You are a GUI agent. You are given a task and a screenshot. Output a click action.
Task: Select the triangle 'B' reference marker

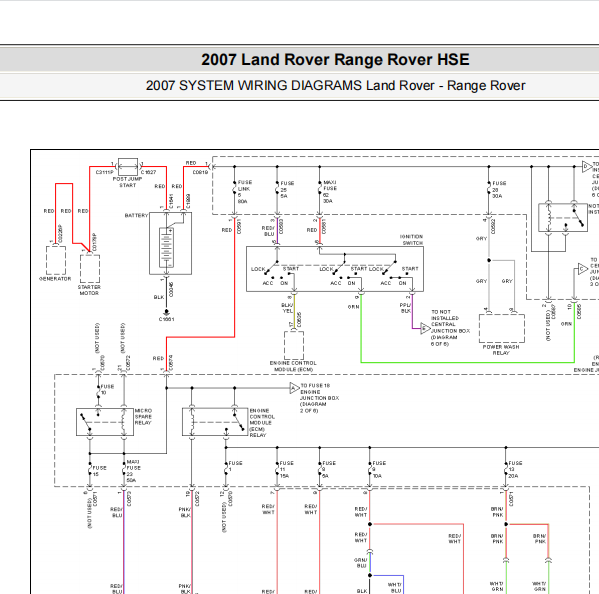(x=425, y=328)
